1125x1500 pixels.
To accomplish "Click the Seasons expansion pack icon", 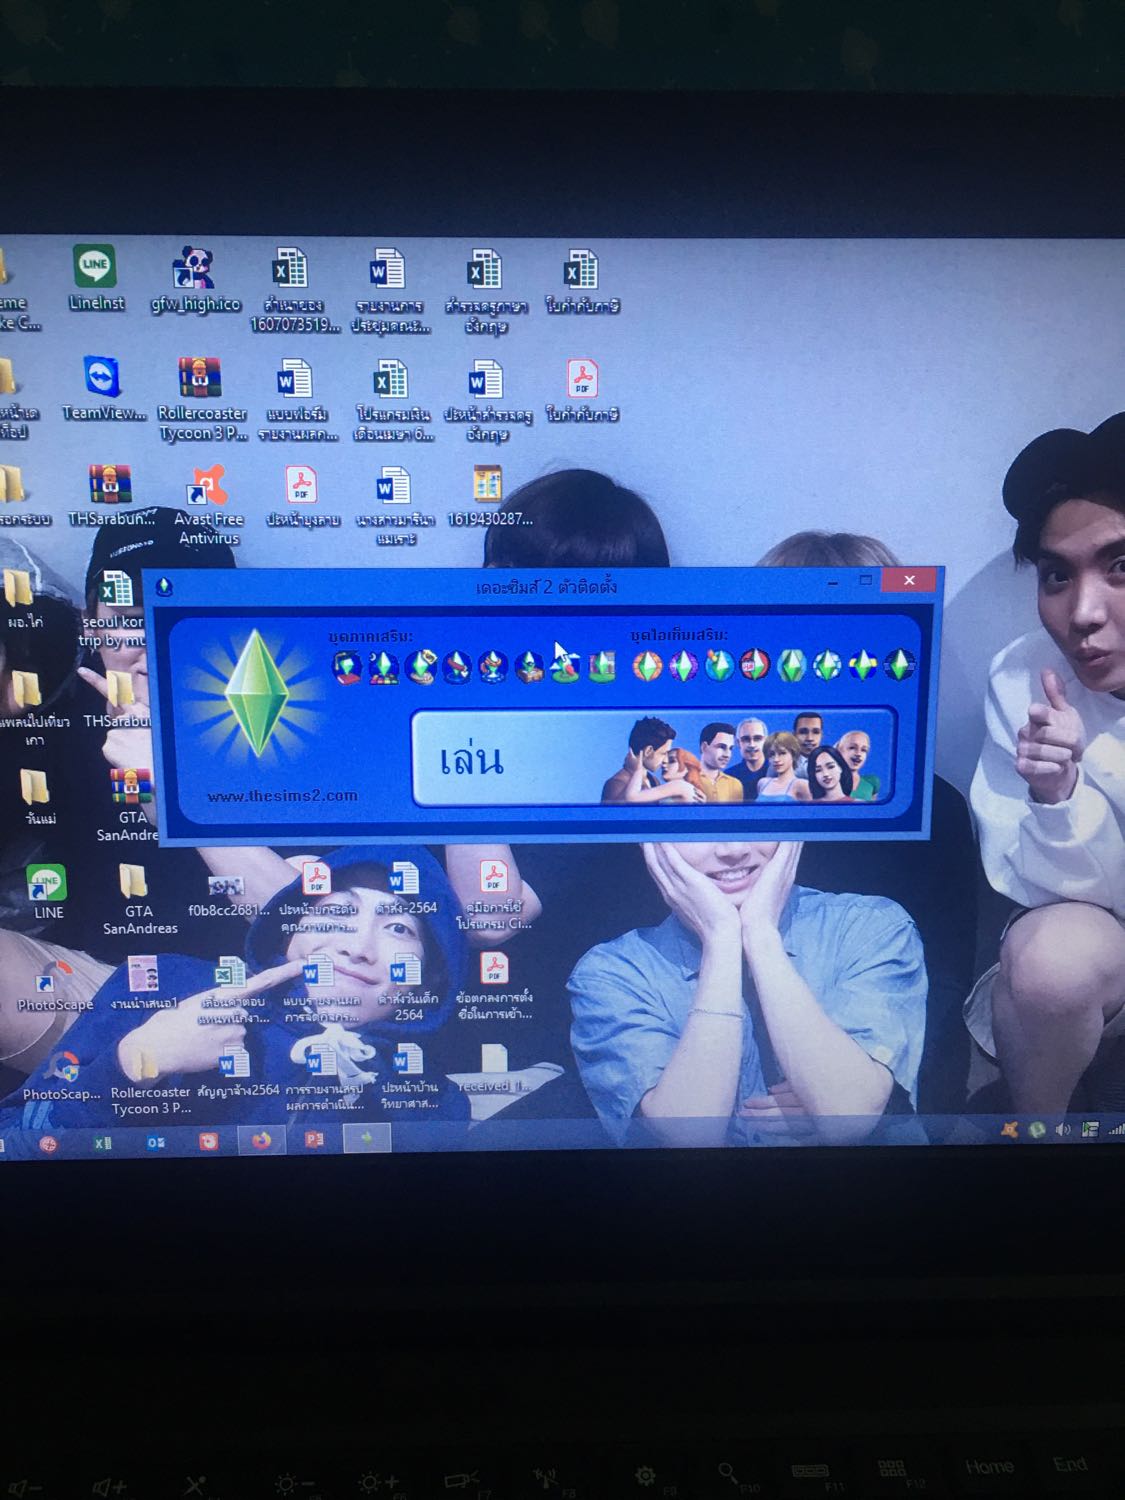I will (493, 666).
